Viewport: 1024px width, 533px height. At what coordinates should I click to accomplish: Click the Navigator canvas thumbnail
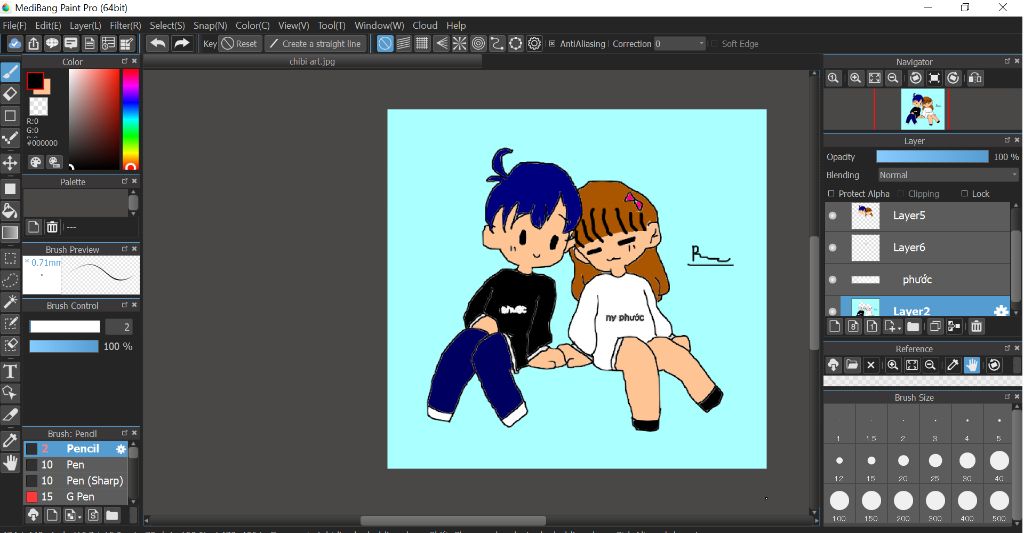(922, 109)
